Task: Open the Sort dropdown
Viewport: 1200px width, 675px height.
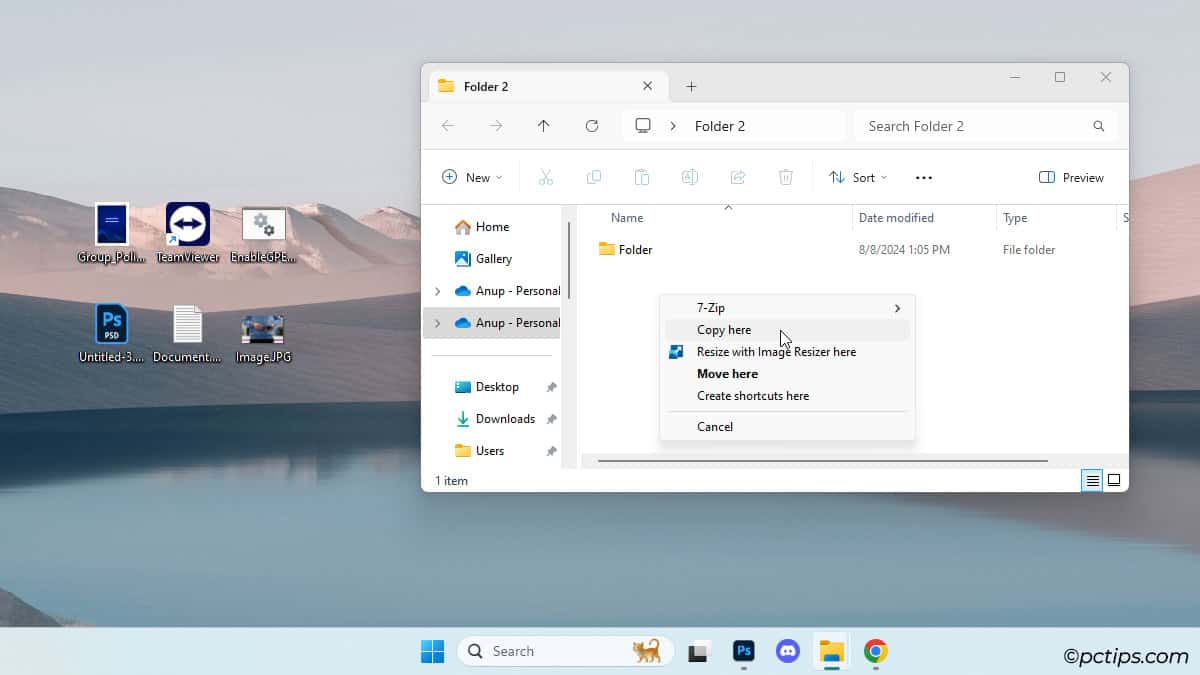Action: click(858, 177)
